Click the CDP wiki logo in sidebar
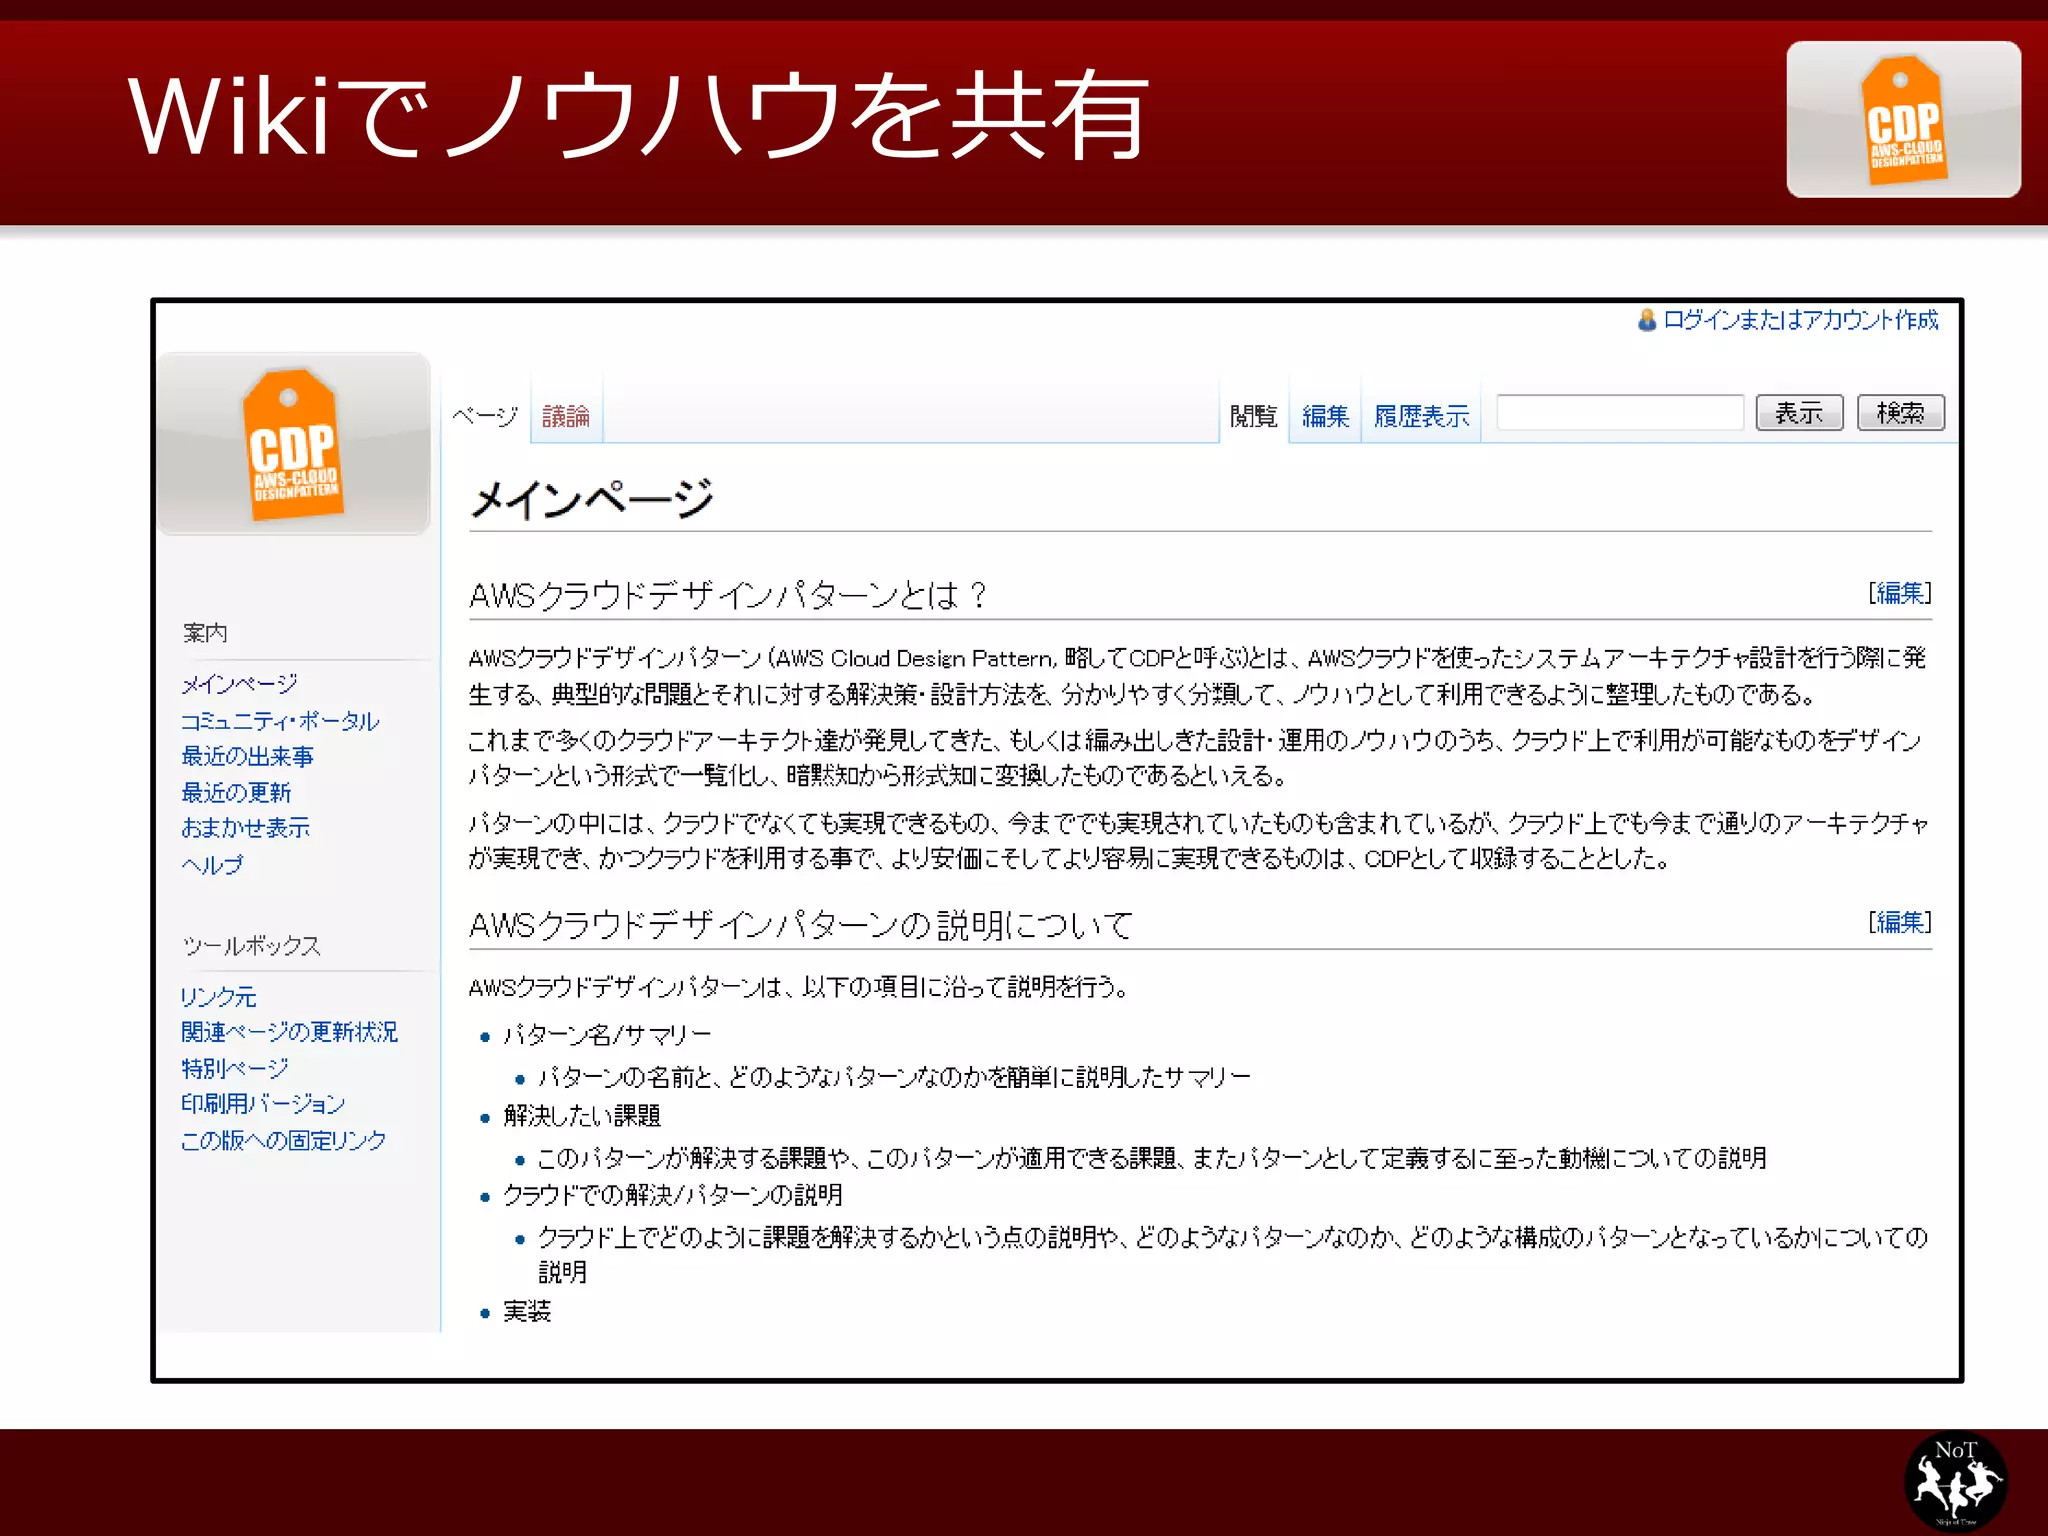 pyautogui.click(x=294, y=444)
